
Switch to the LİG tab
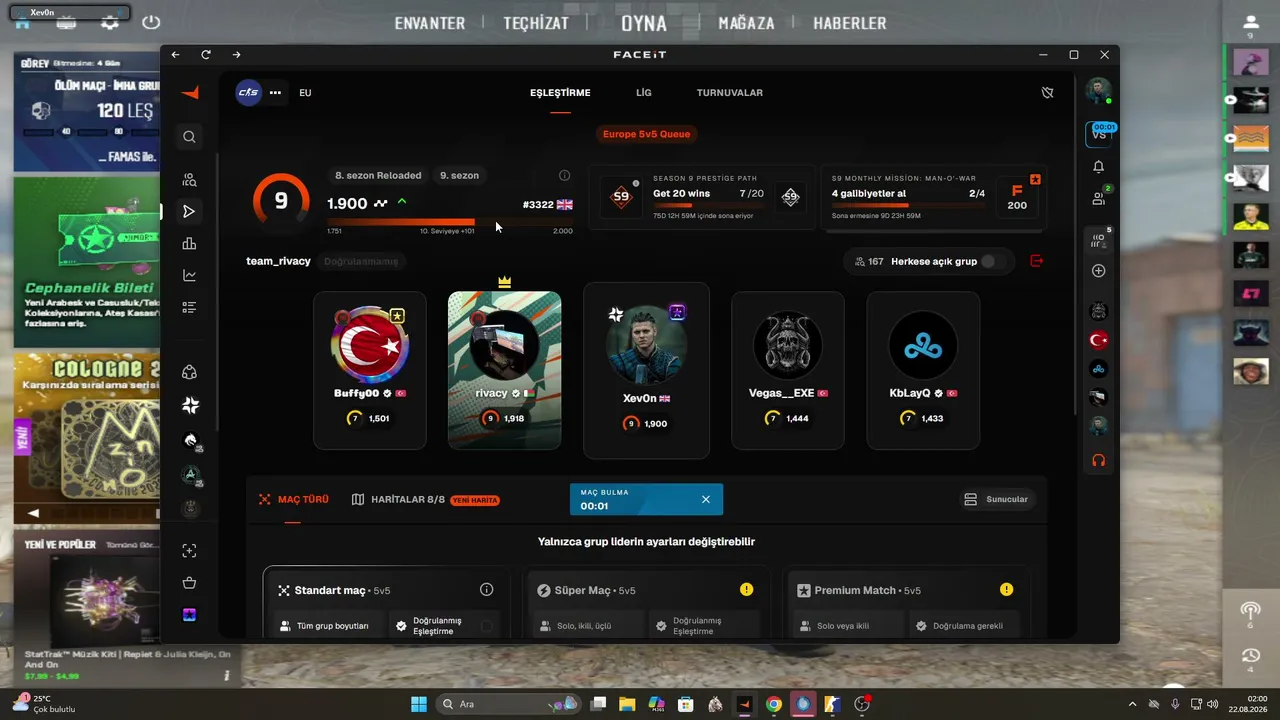tap(644, 93)
